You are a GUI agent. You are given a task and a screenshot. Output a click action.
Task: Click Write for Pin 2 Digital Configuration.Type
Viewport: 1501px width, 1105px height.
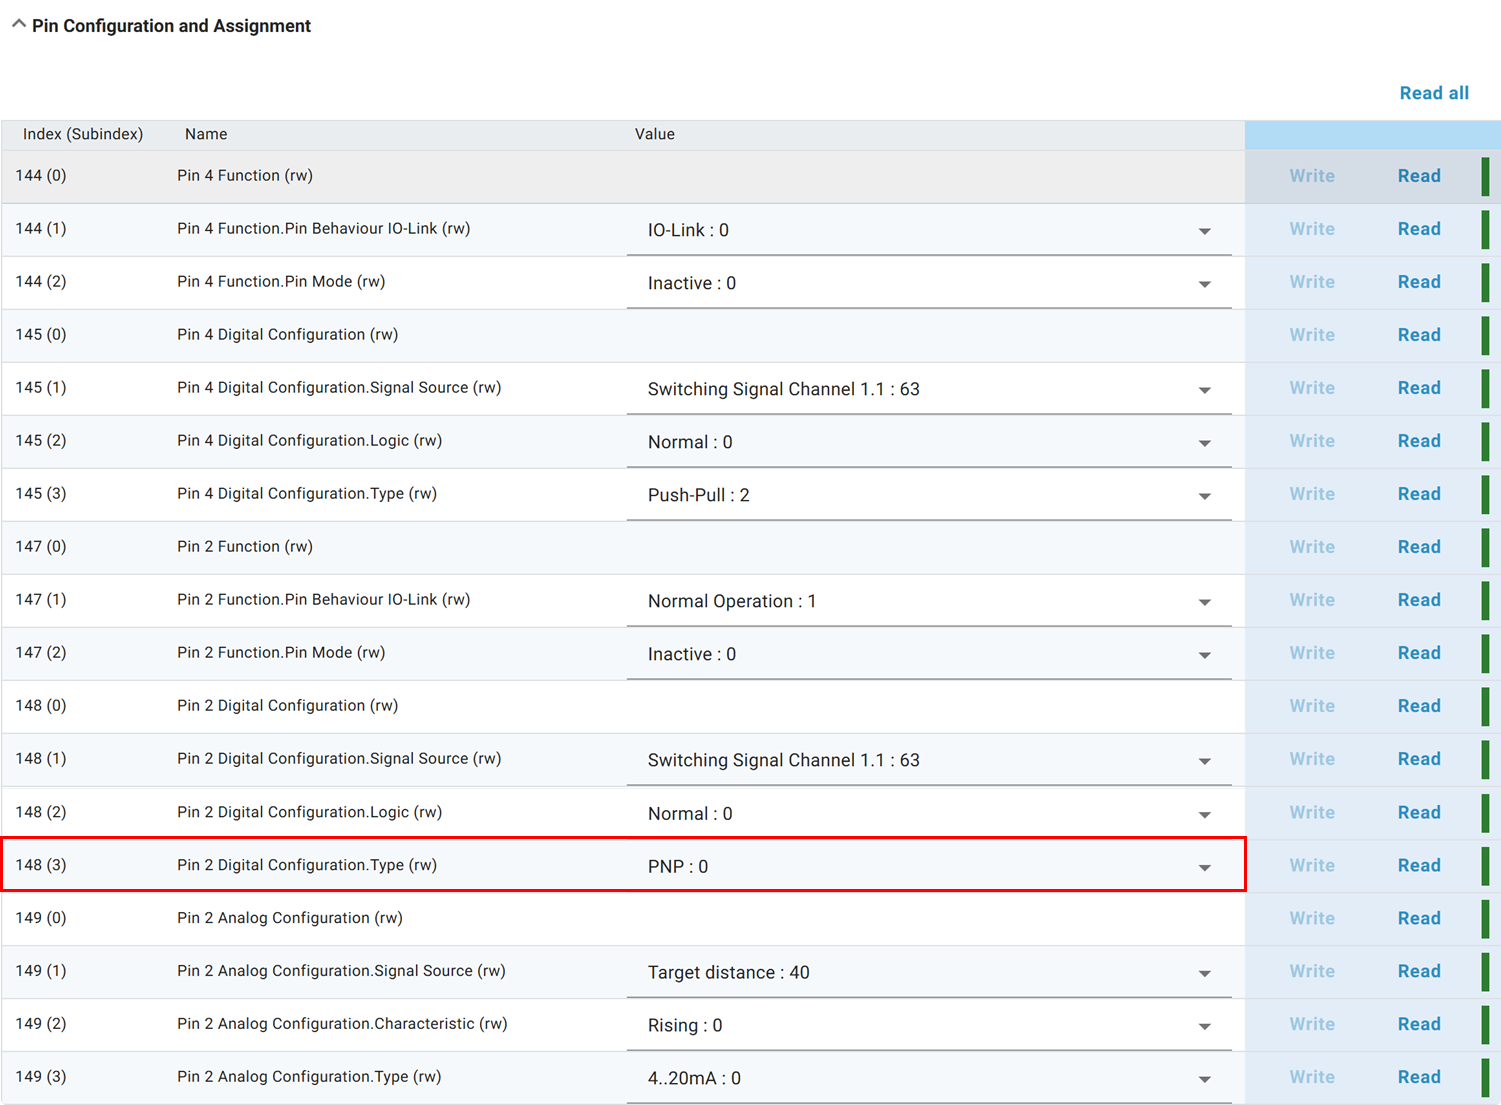[x=1311, y=866]
